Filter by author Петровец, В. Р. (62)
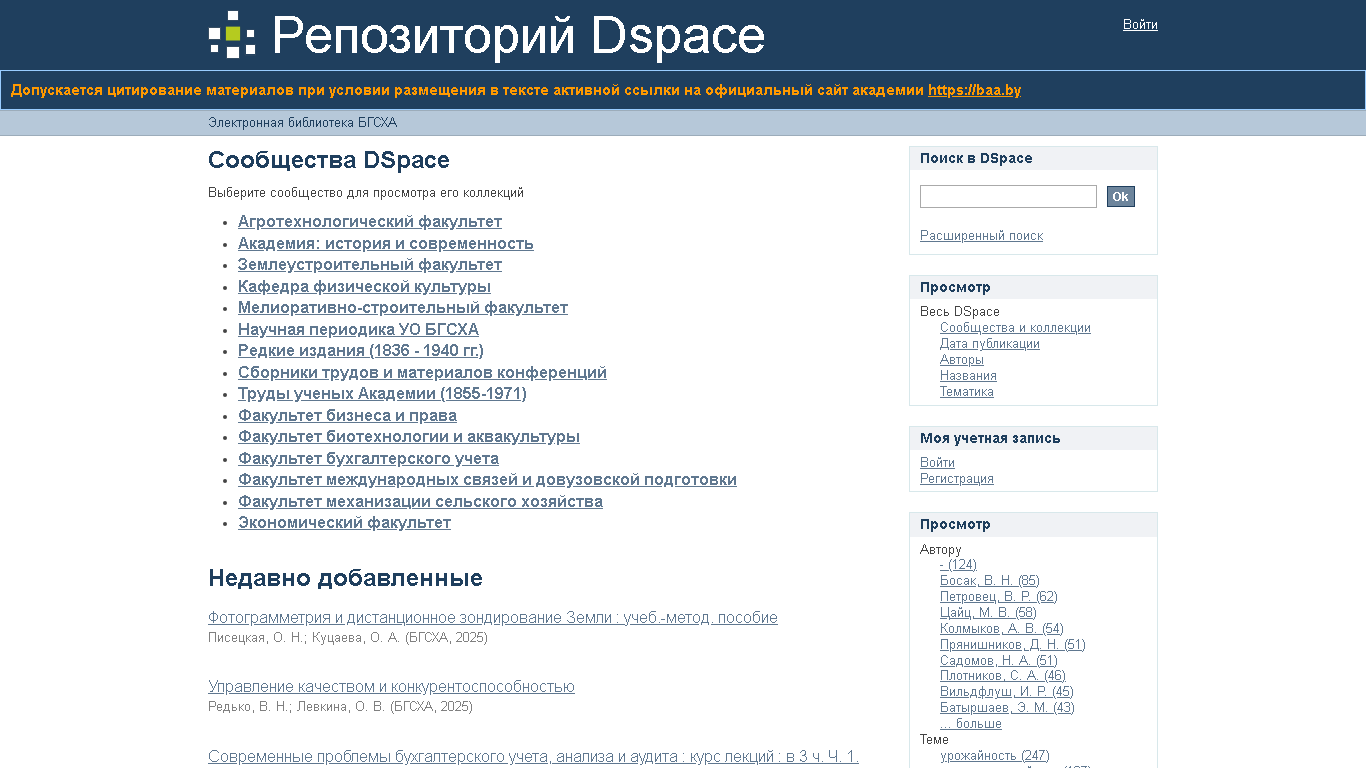The width and height of the screenshot is (1366, 768). pos(998,597)
